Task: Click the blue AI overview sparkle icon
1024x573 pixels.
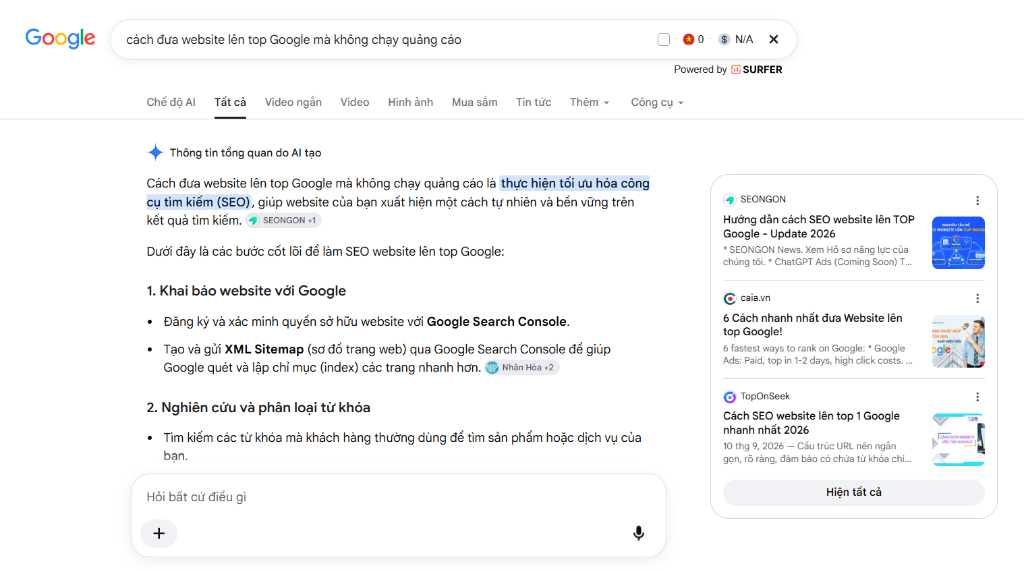Action: 155,153
